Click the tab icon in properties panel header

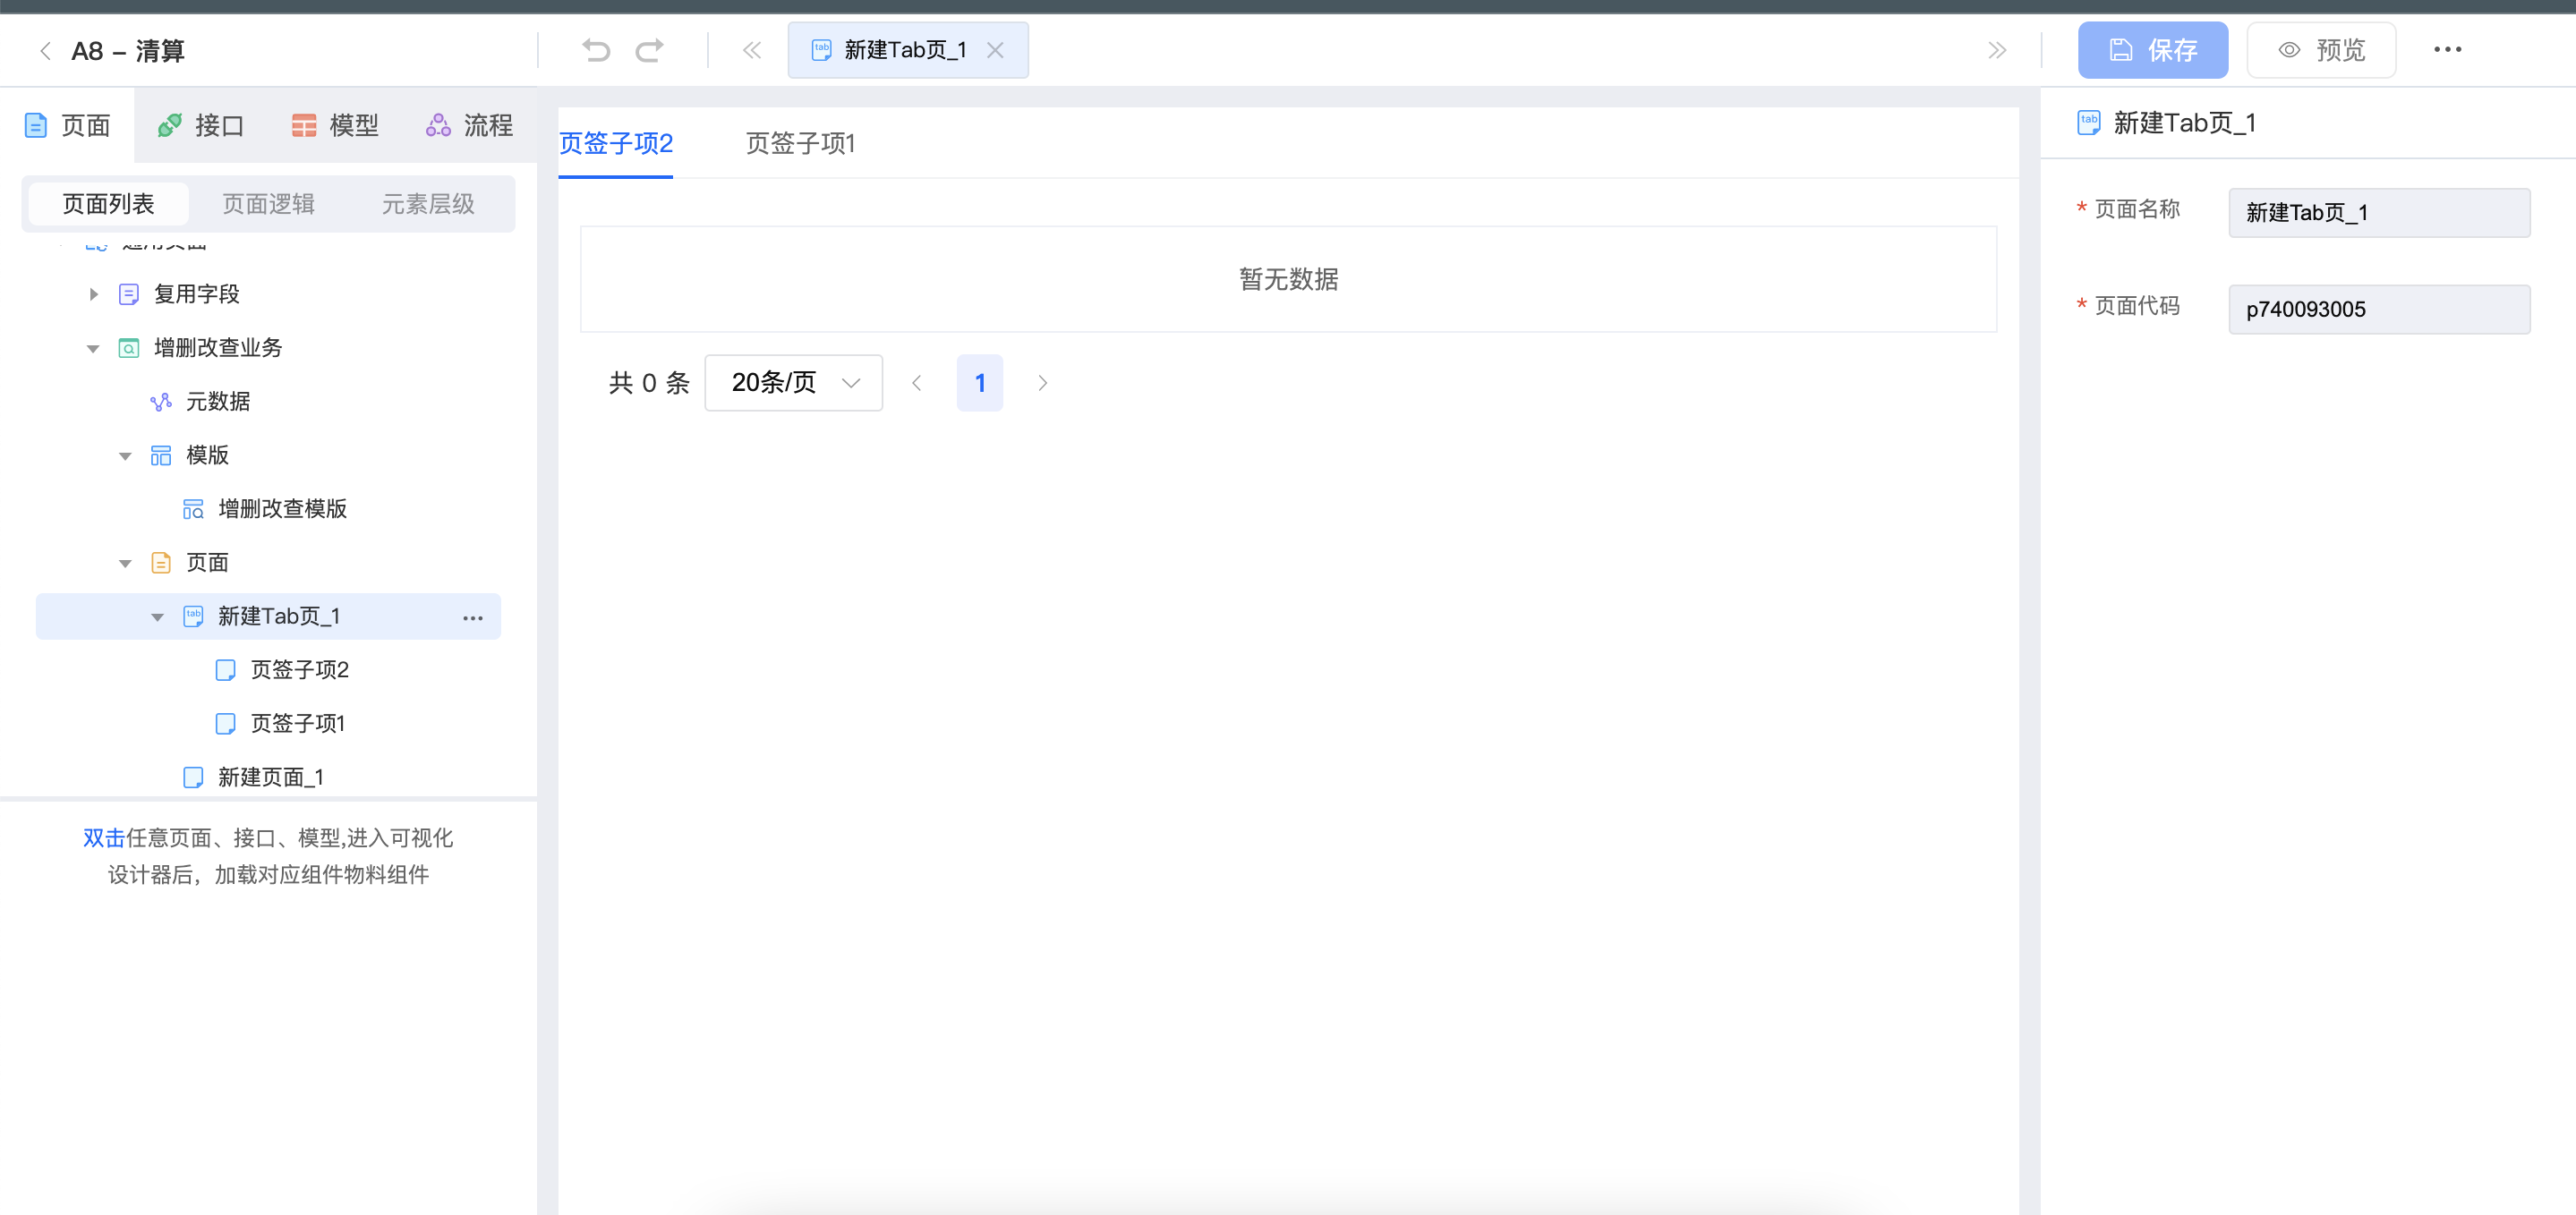click(2089, 123)
